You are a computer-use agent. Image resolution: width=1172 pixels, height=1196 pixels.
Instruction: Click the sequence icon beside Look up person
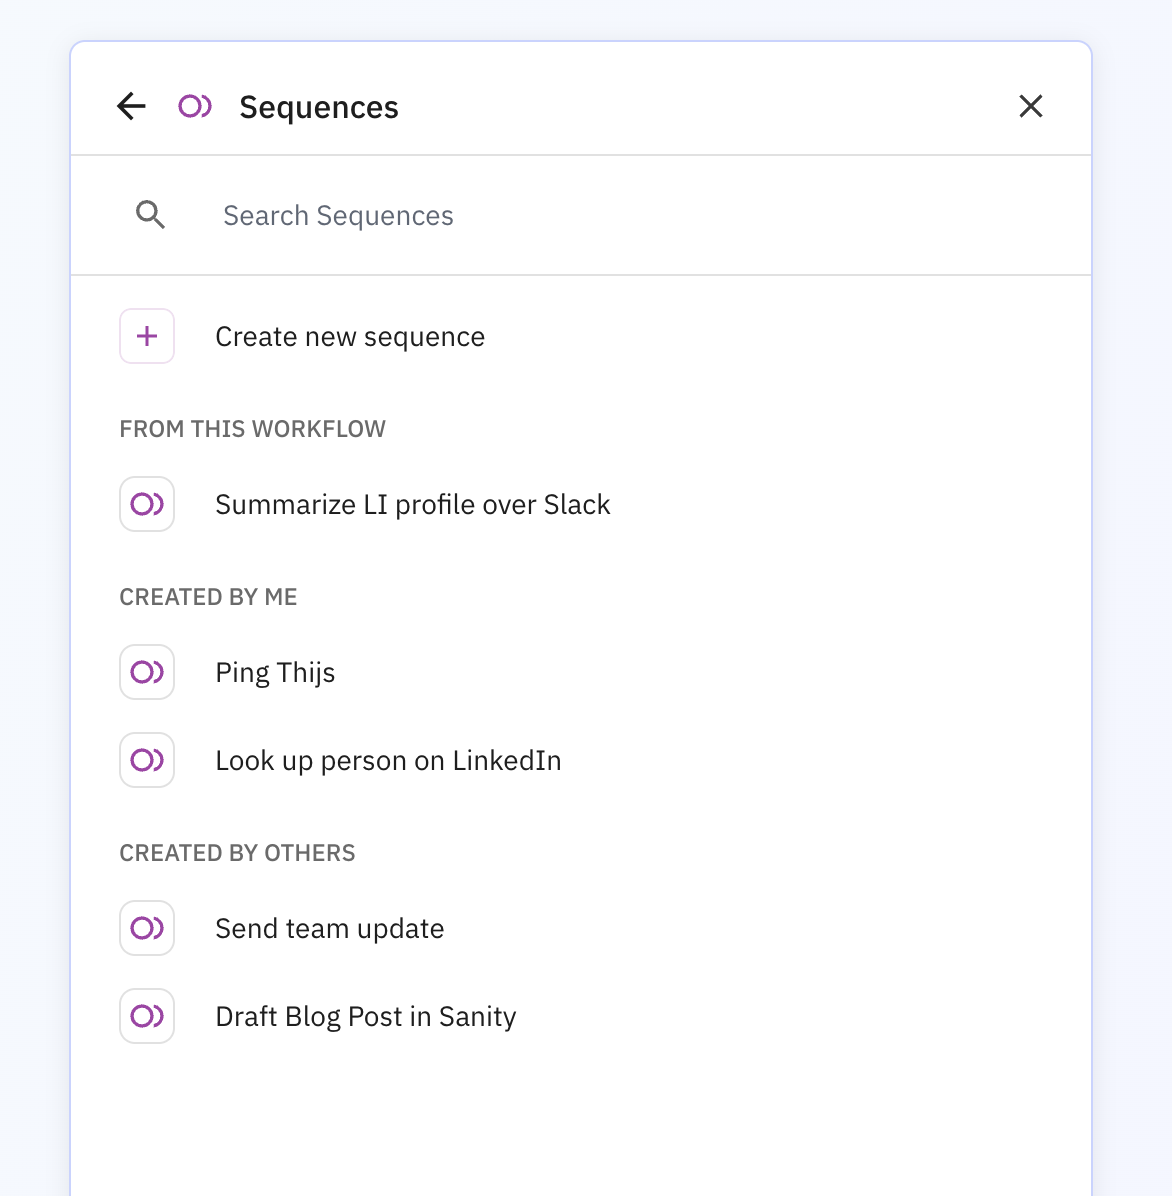(147, 760)
